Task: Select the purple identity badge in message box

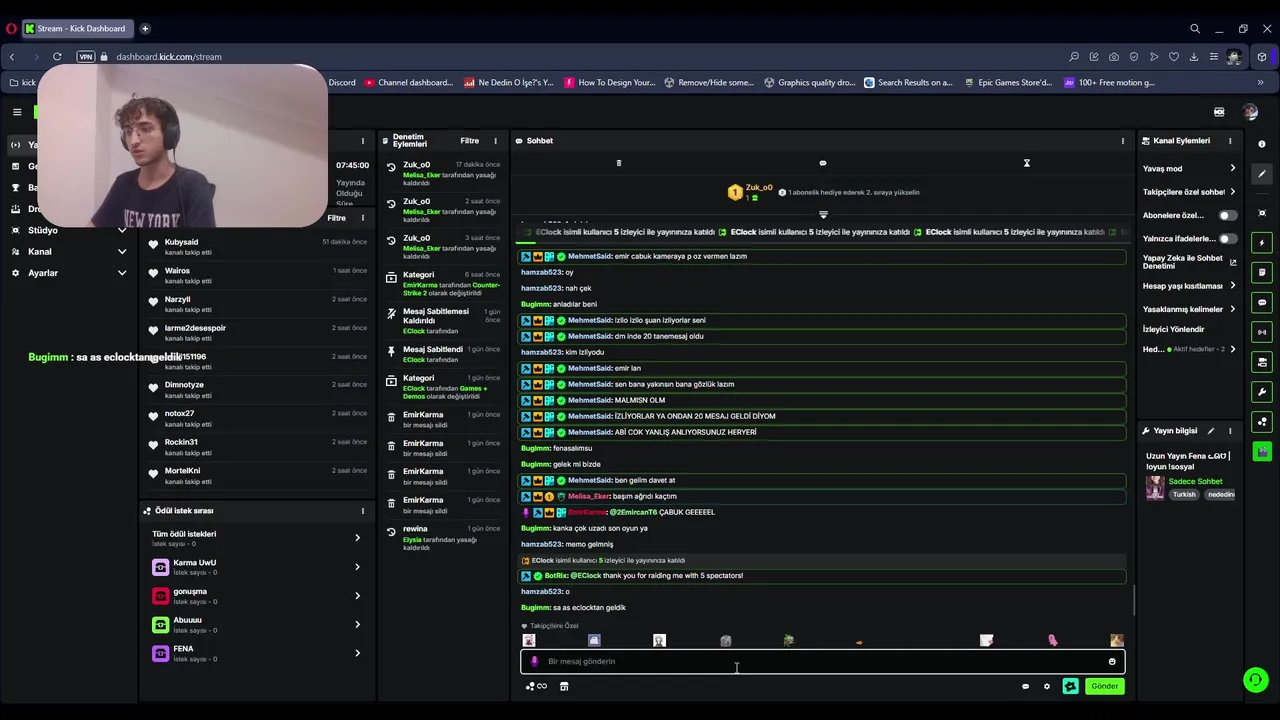Action: click(534, 661)
